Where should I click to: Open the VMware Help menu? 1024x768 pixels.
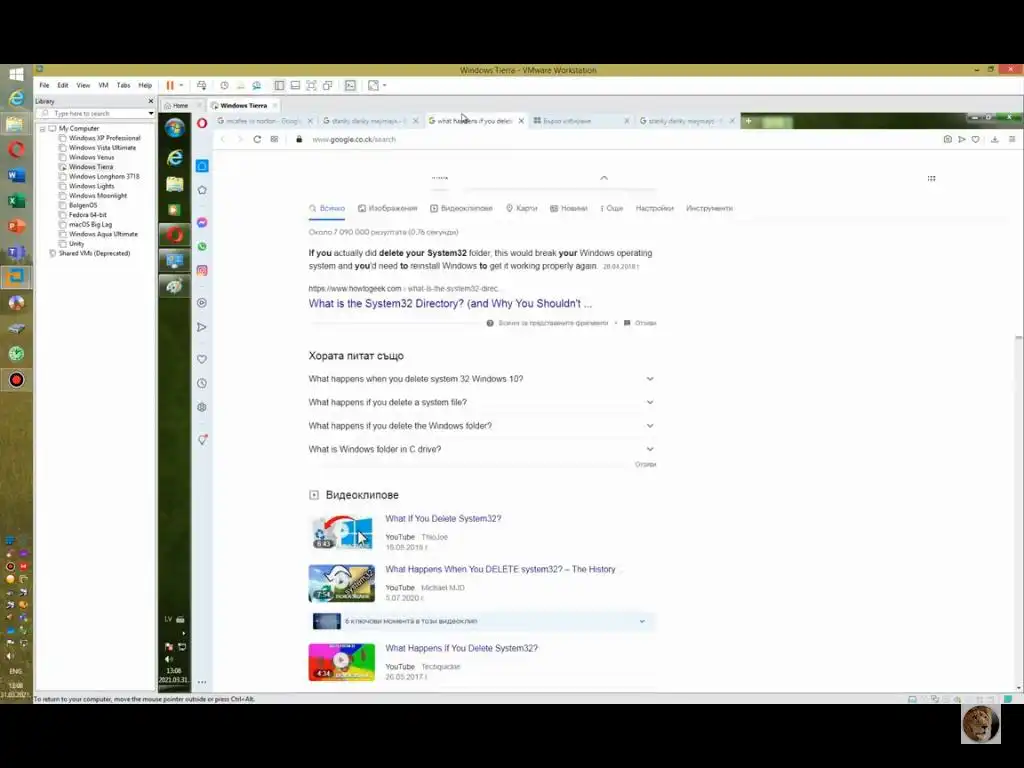click(x=145, y=86)
